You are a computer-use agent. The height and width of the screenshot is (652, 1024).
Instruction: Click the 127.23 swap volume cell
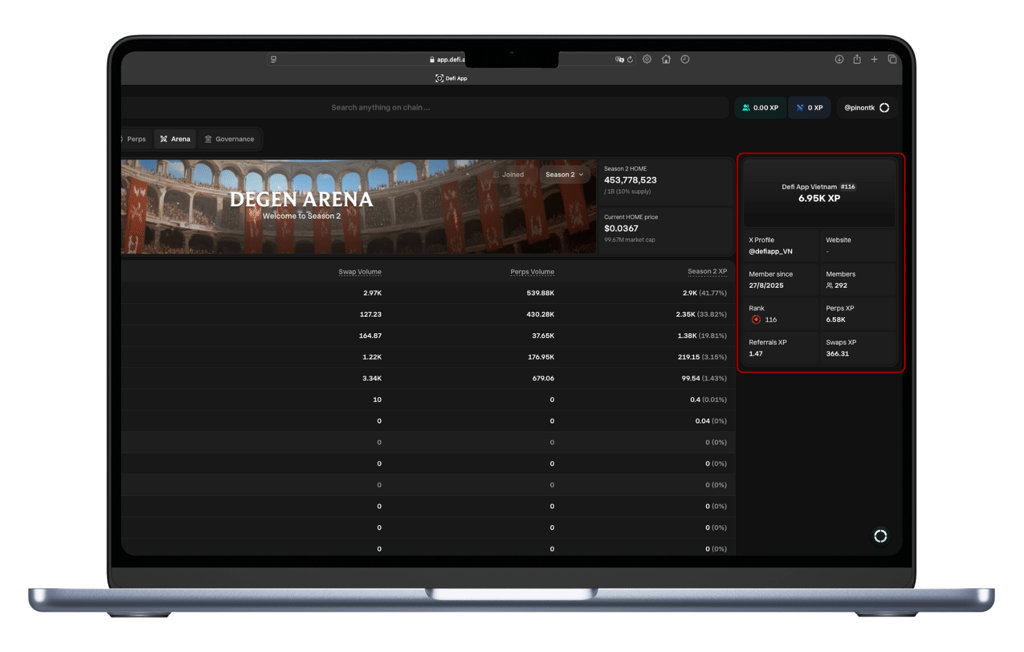pos(370,314)
